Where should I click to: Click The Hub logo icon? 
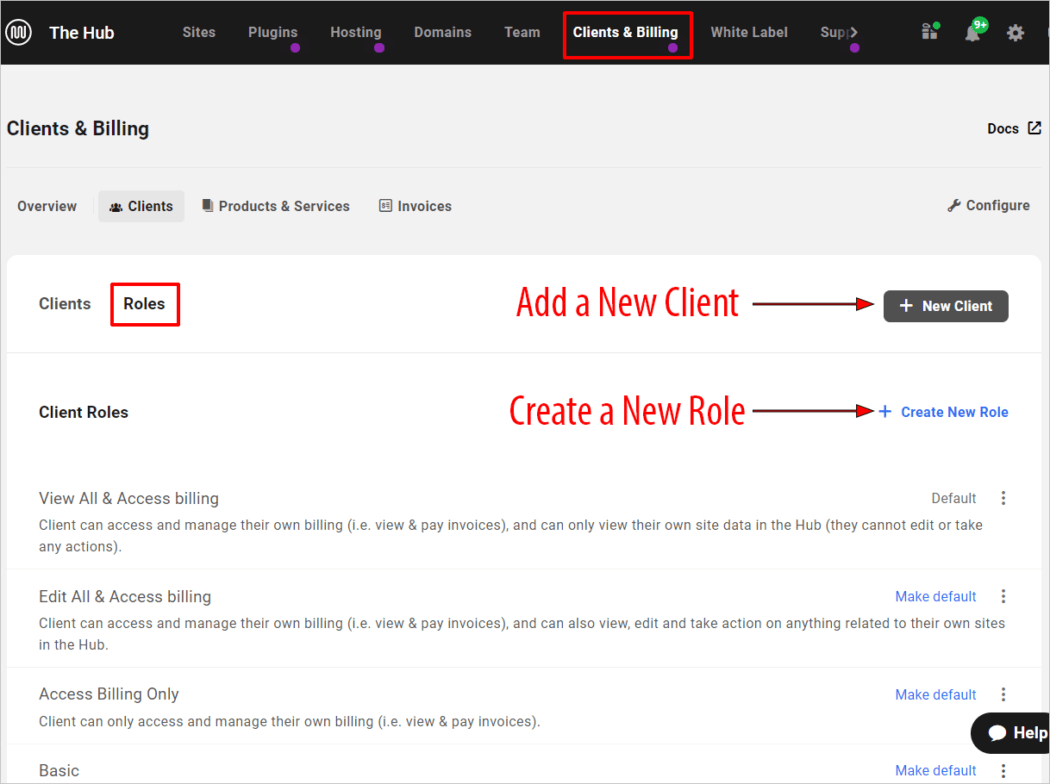coord(17,32)
